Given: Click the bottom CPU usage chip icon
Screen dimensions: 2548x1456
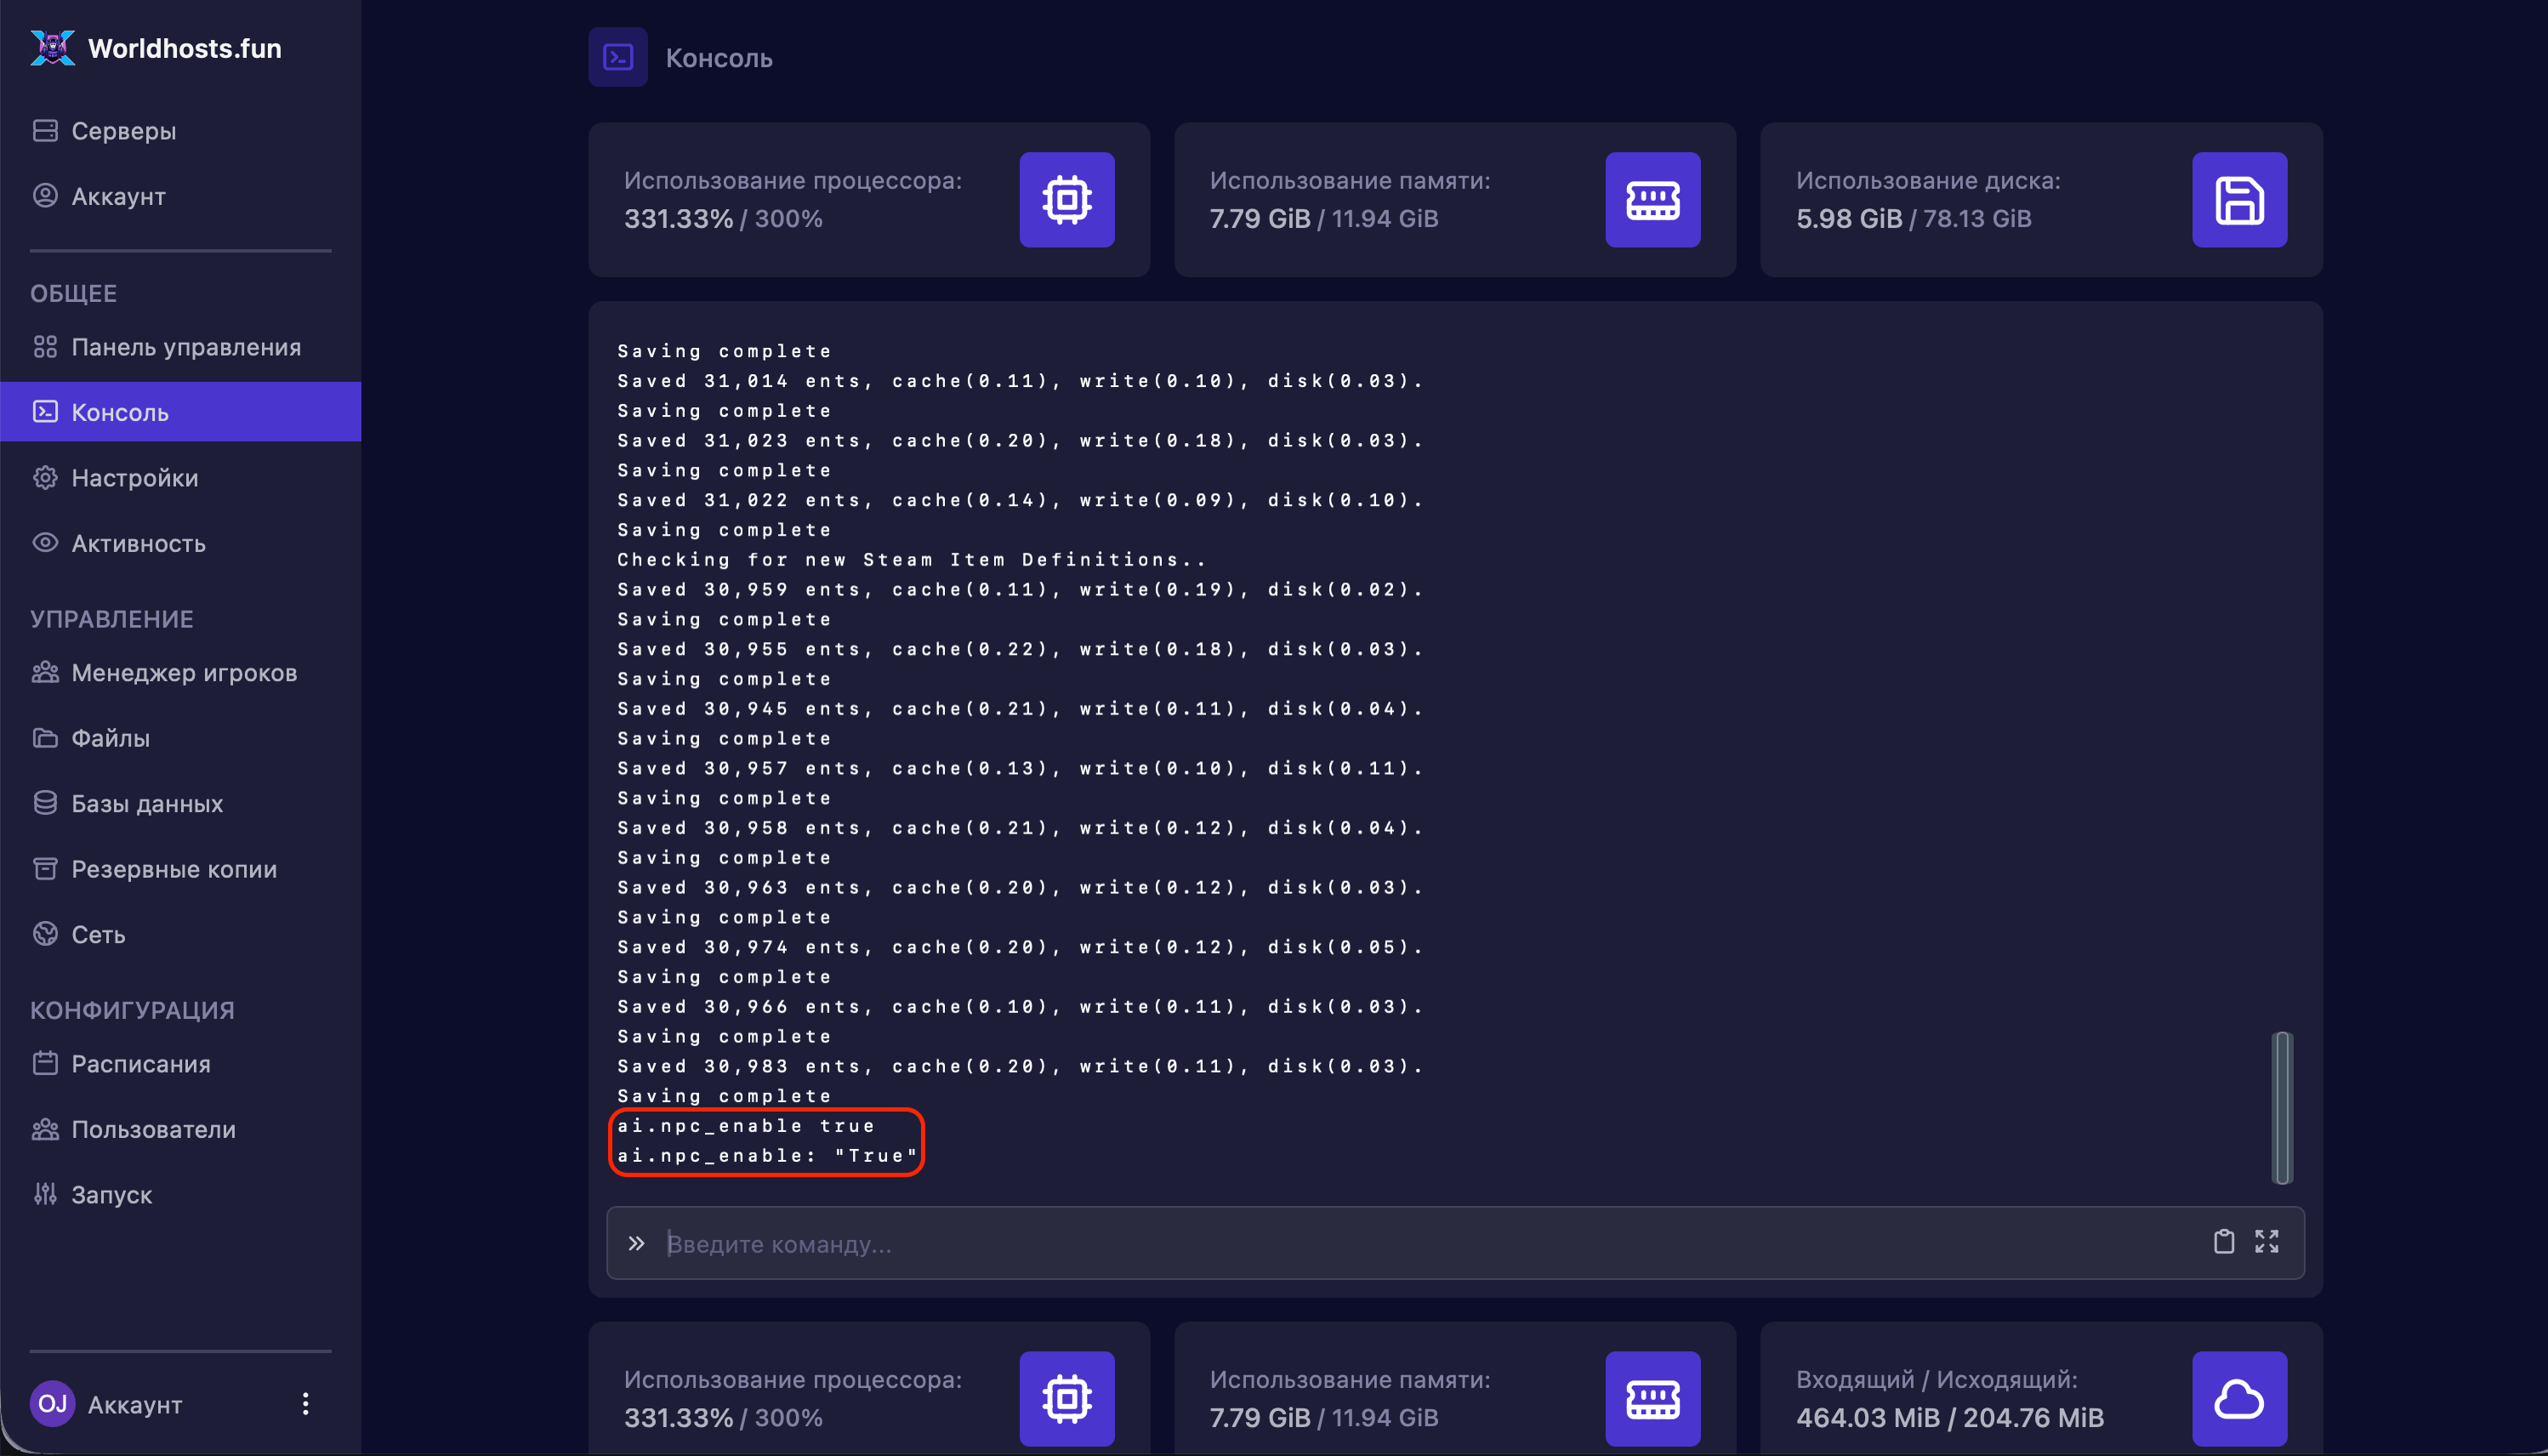Looking at the screenshot, I should pos(1067,1398).
